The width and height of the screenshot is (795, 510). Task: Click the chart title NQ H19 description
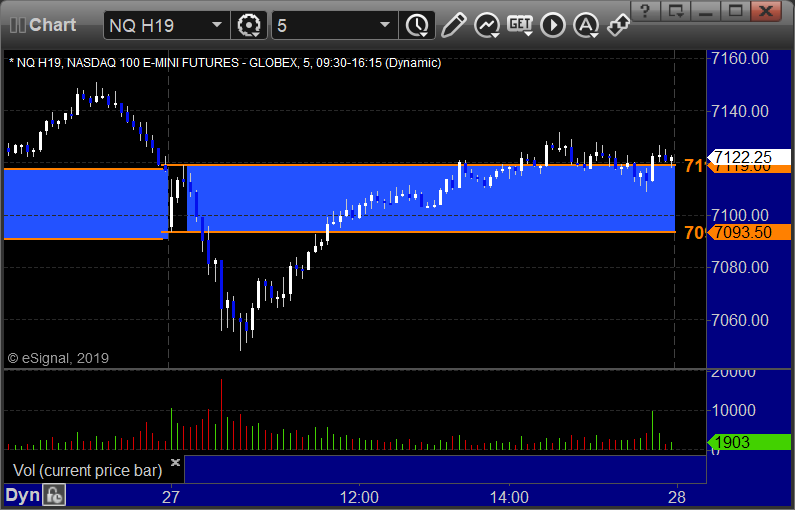(225, 63)
